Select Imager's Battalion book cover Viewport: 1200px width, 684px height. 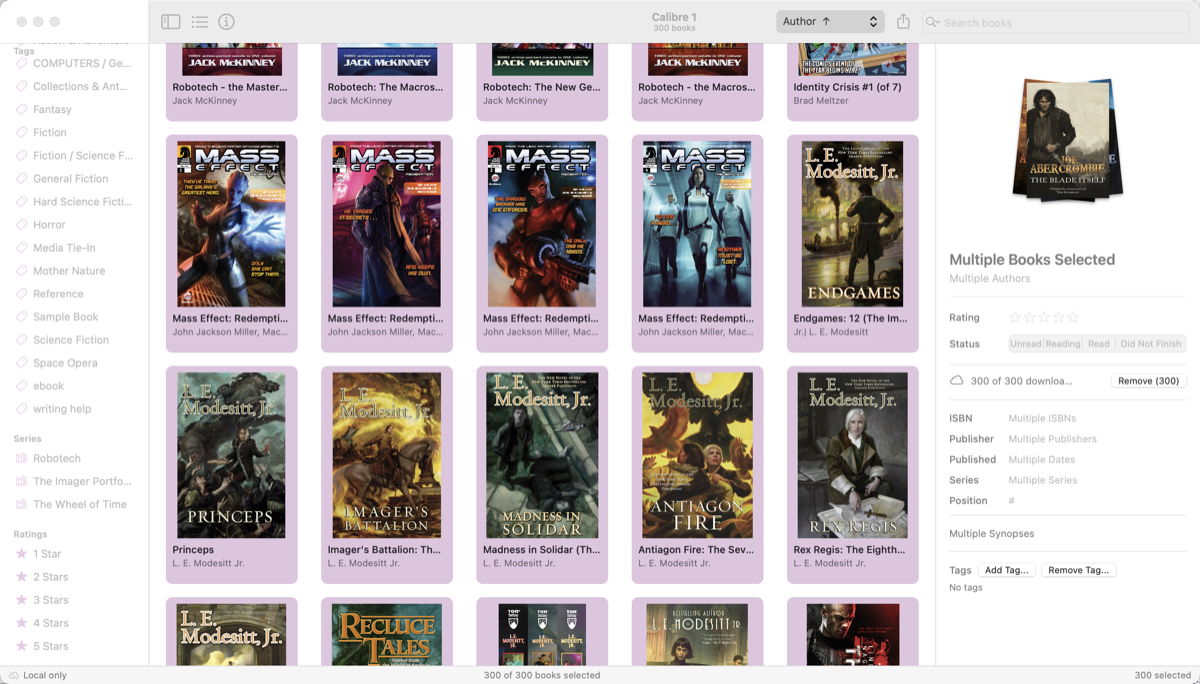(x=387, y=455)
